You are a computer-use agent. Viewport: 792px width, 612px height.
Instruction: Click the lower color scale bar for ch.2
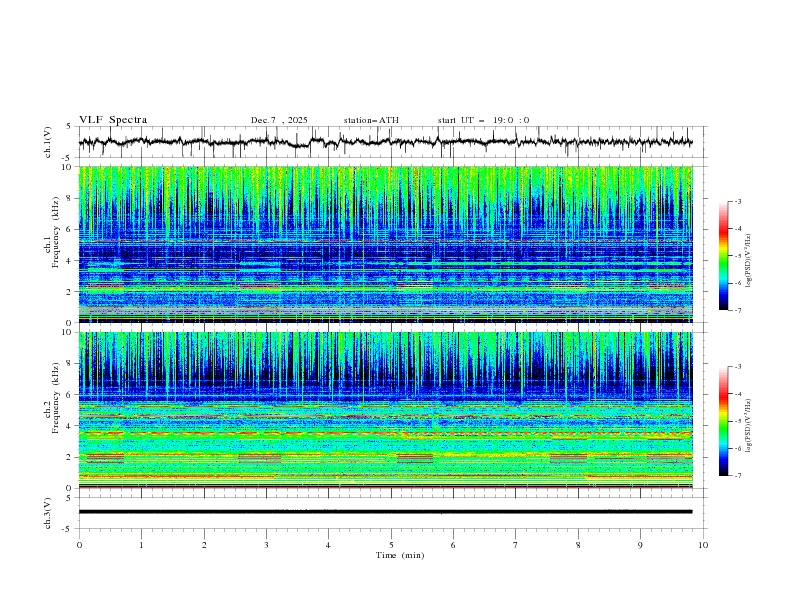(x=723, y=421)
